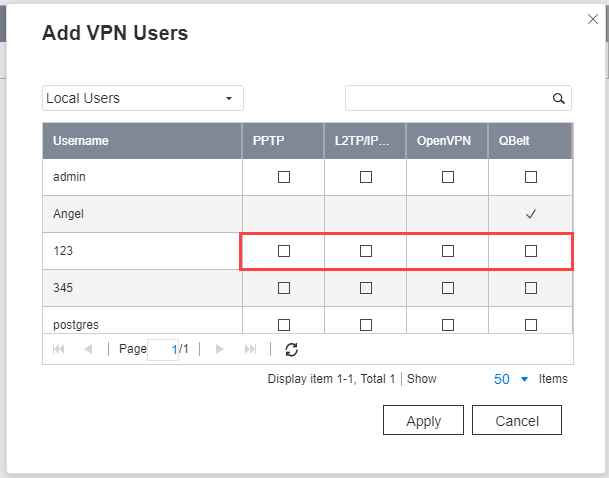This screenshot has width=609, height=478.
Task: Refresh the user list
Action: coord(291,349)
